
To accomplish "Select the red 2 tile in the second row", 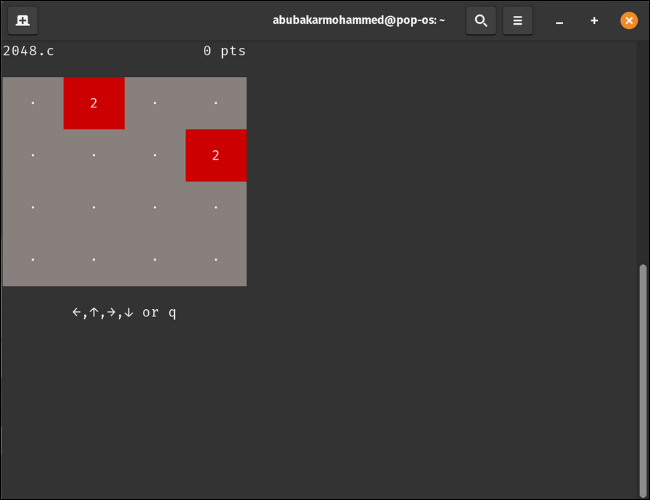I will [x=216, y=155].
